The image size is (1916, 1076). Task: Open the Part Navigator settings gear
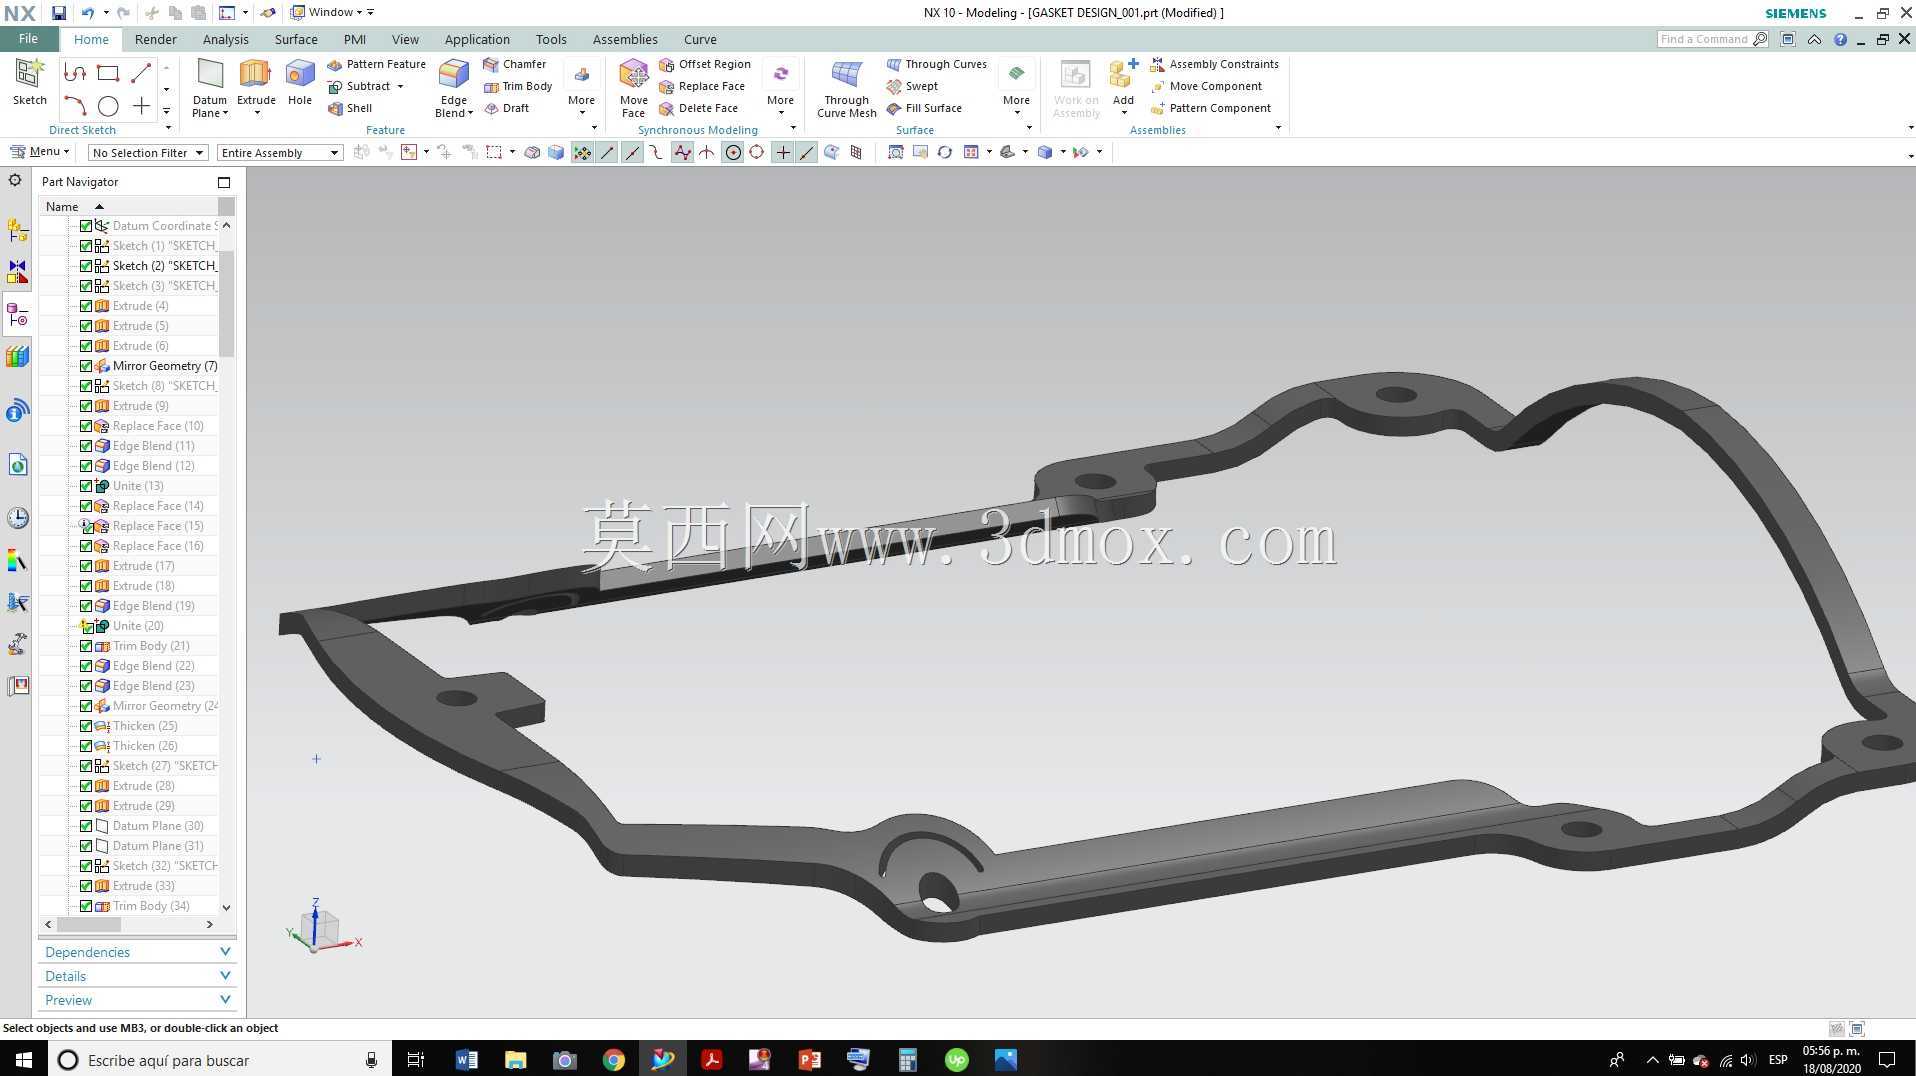click(15, 181)
